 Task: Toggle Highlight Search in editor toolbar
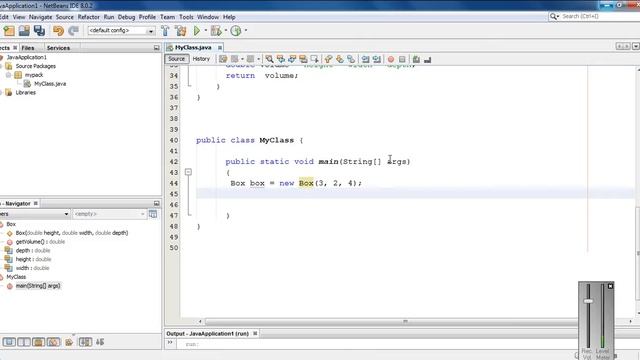[303, 59]
